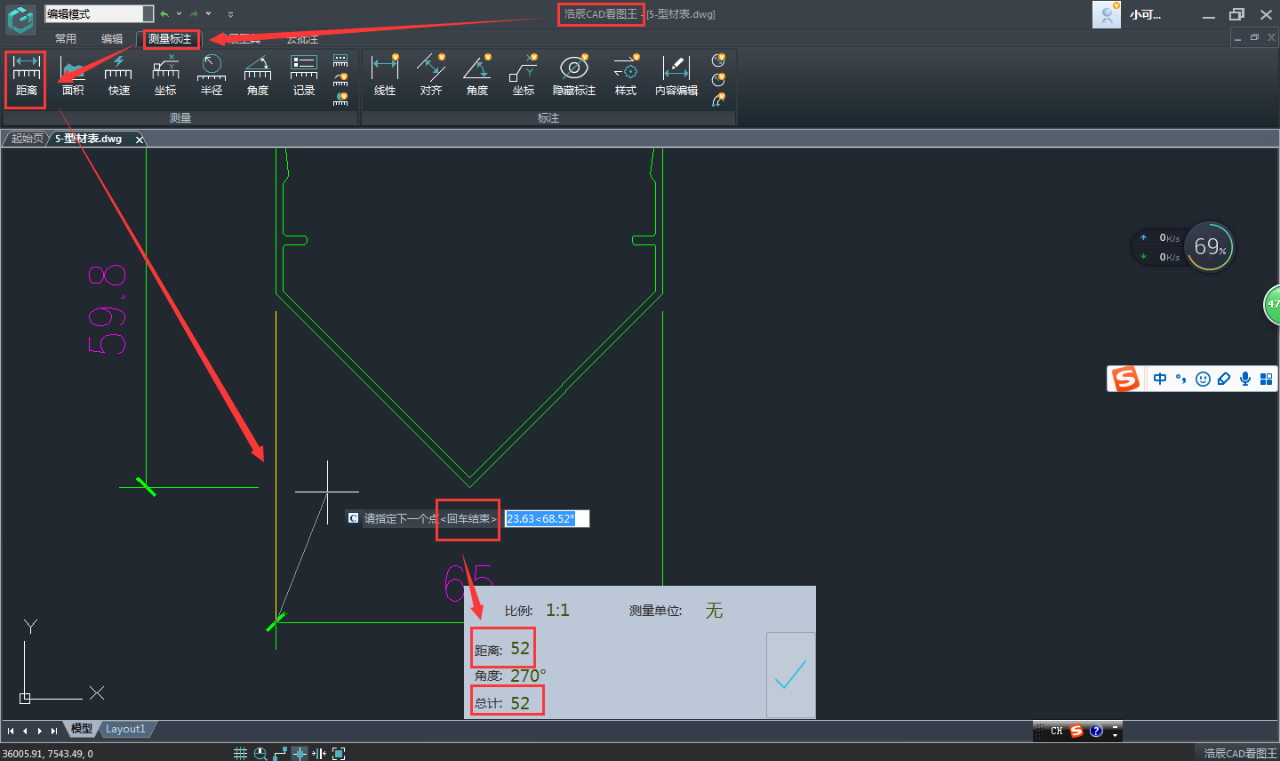Jump to first layout tab arrow
This screenshot has width=1280, height=761.
(x=10, y=731)
